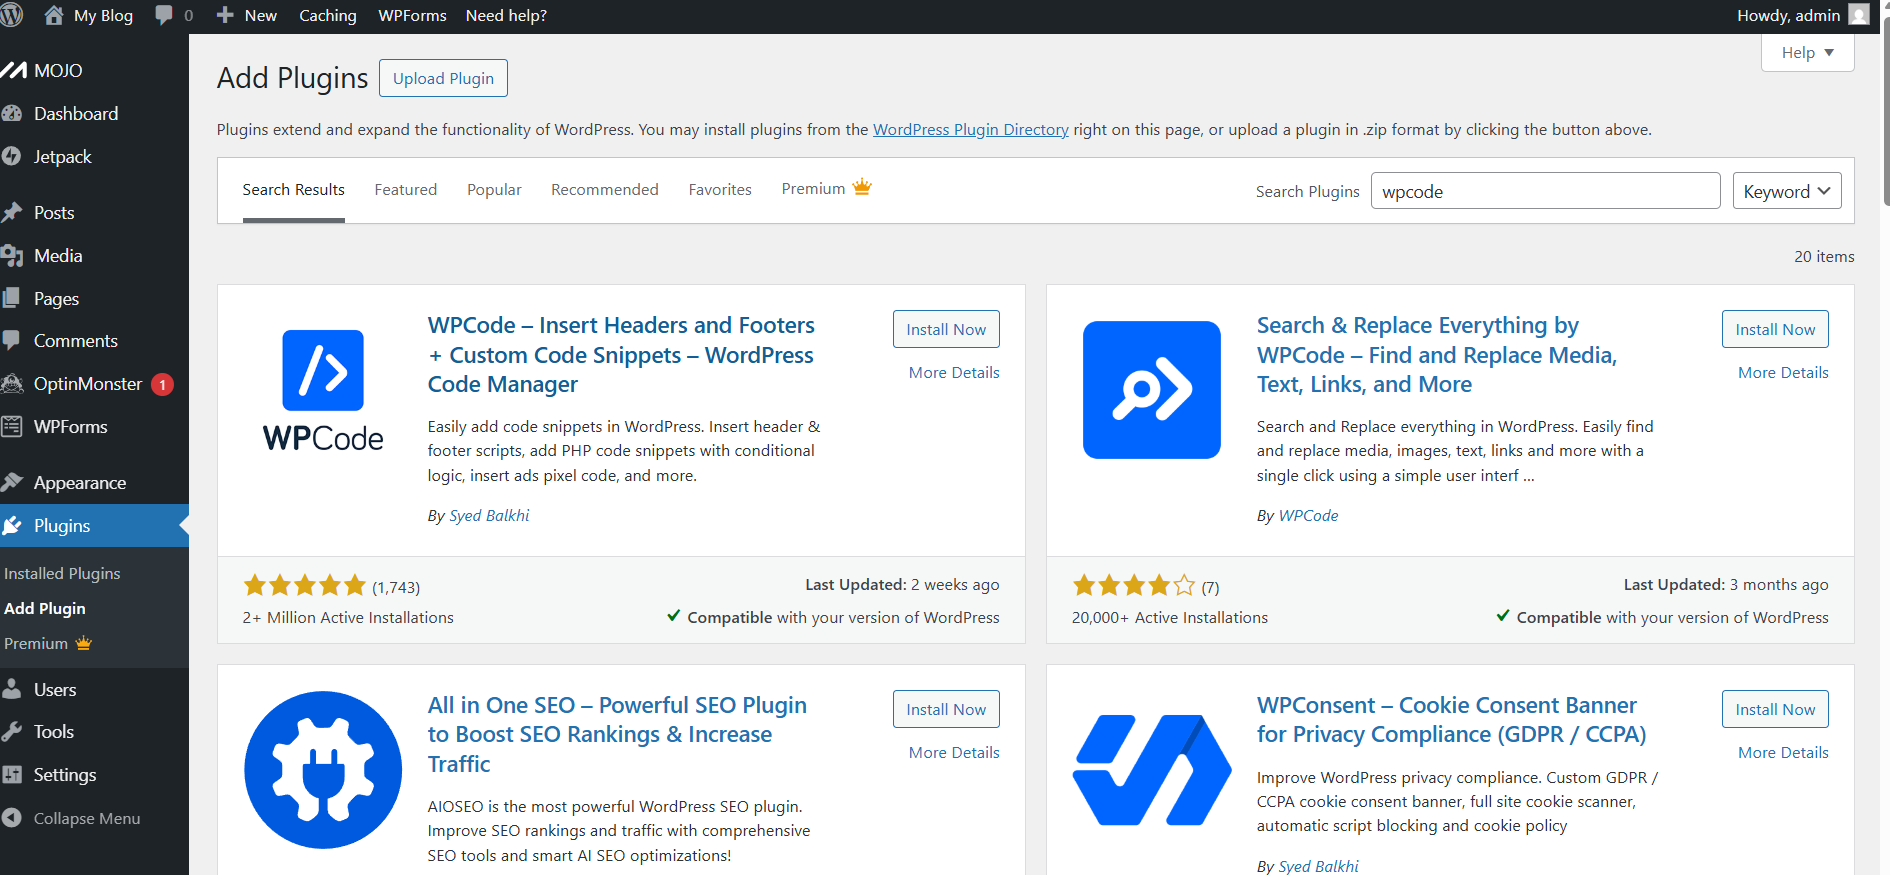The height and width of the screenshot is (875, 1890).
Task: Switch to the Recommended tab
Action: coord(605,189)
